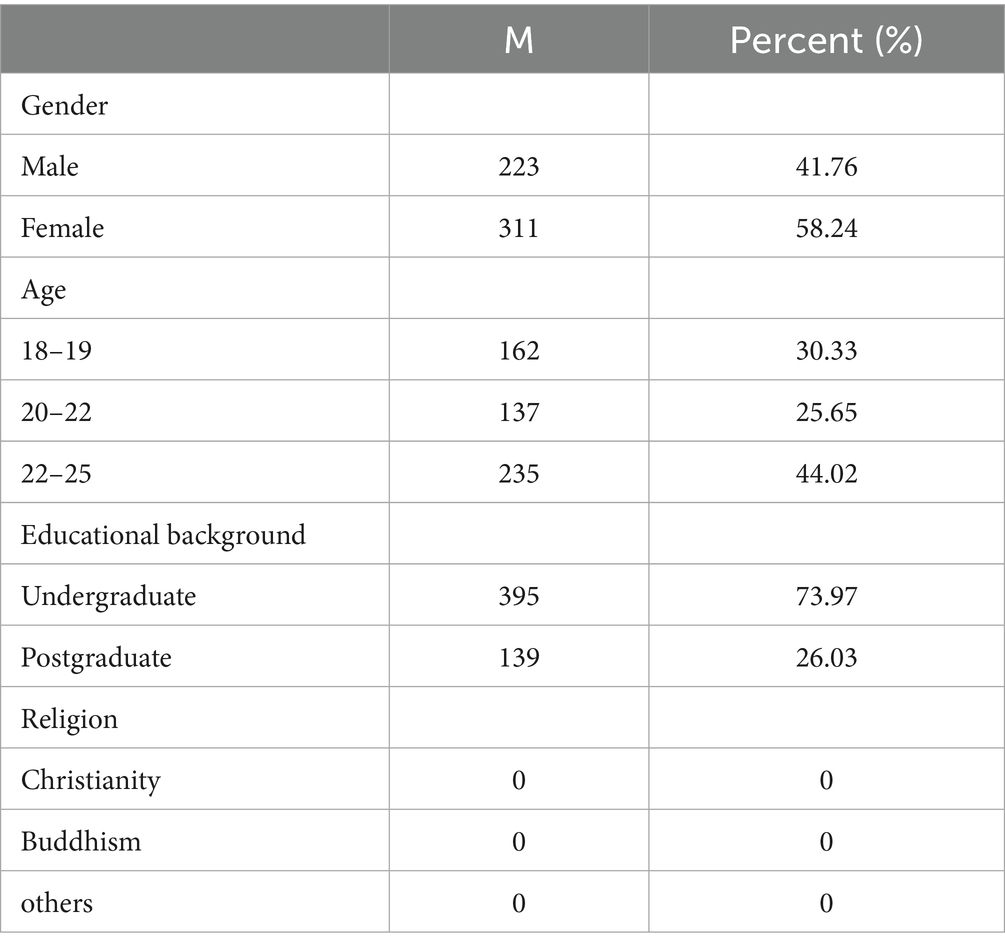Select the "18–19" age group label
The image size is (1005, 950).
coord(56,352)
